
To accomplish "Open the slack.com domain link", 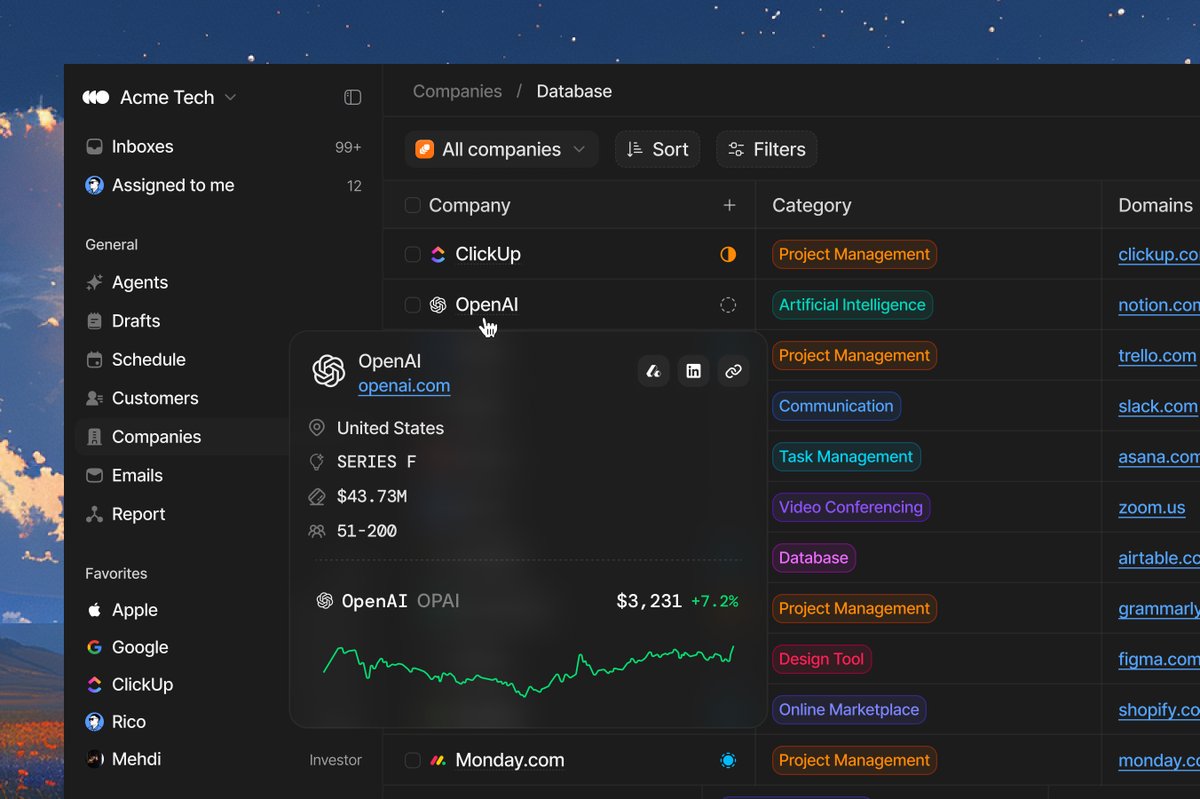I will [x=1157, y=406].
